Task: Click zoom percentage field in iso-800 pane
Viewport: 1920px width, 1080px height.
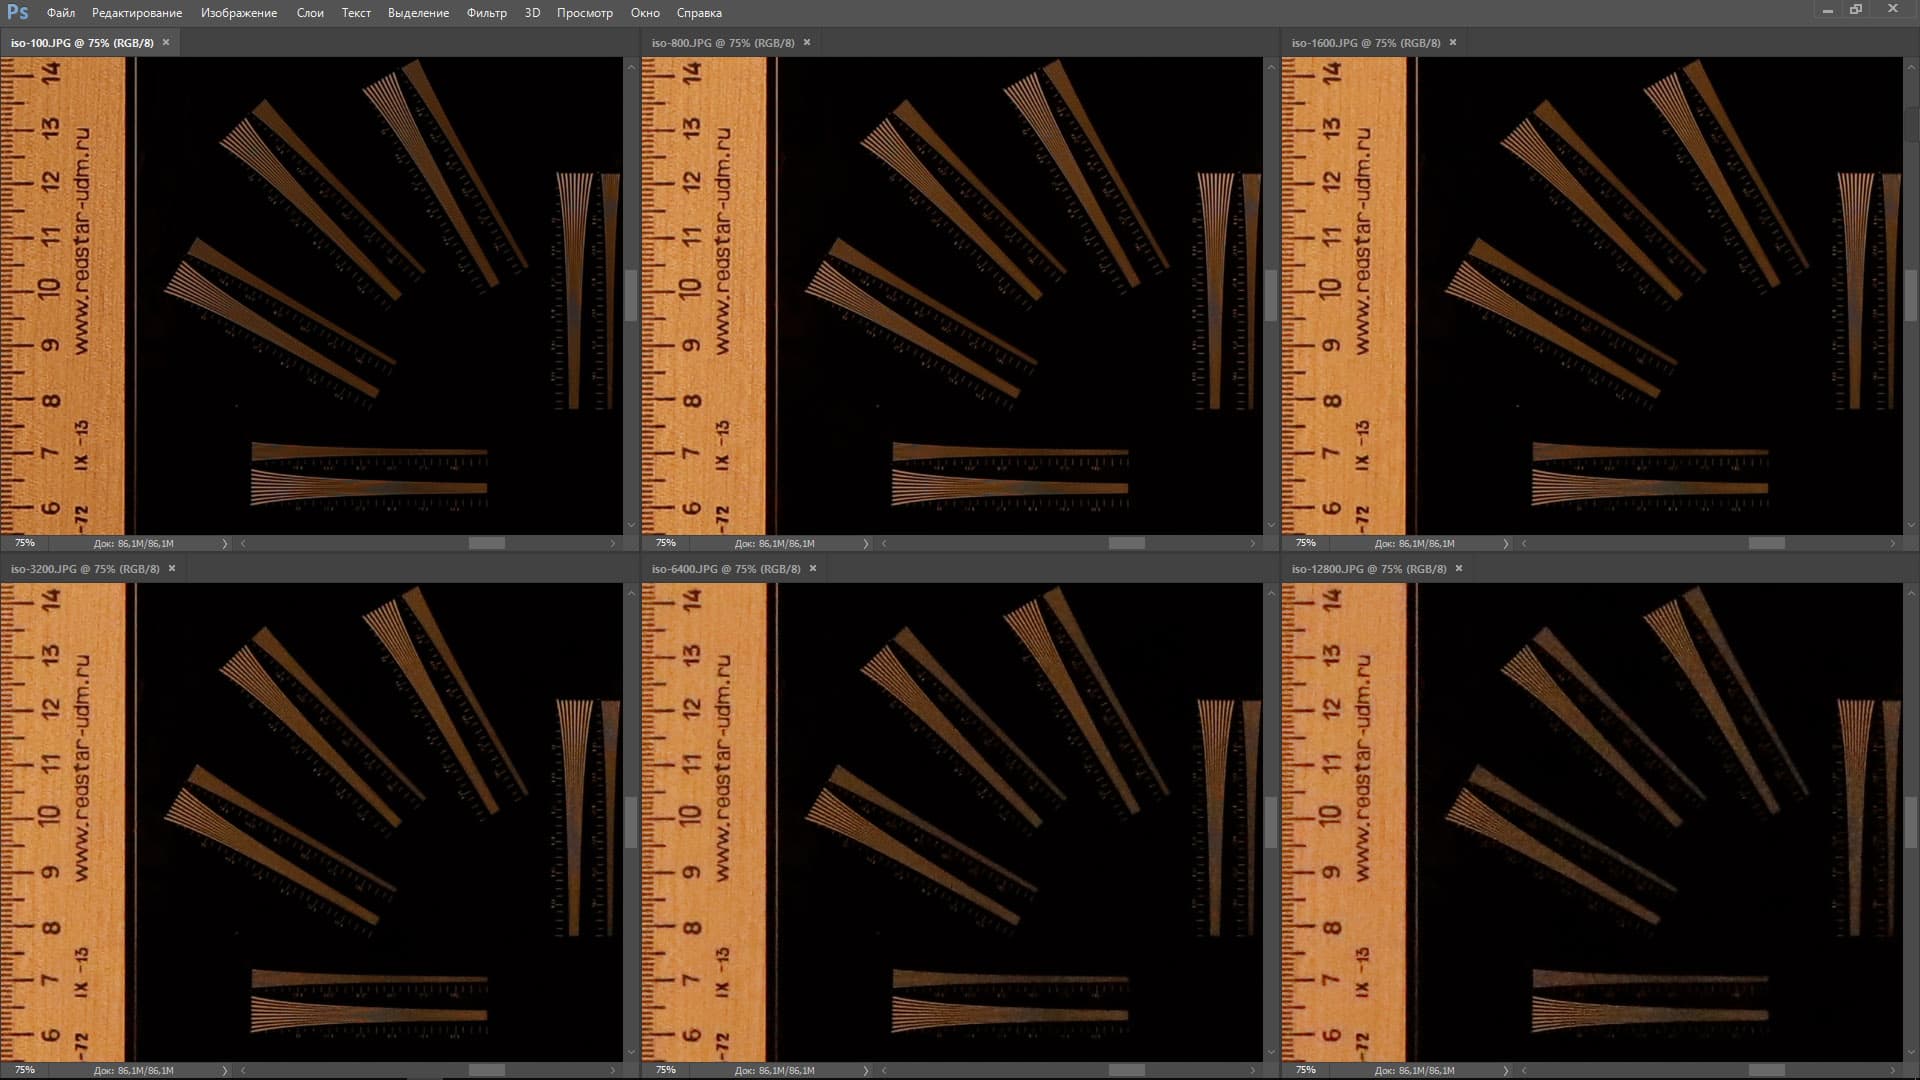Action: click(x=666, y=543)
